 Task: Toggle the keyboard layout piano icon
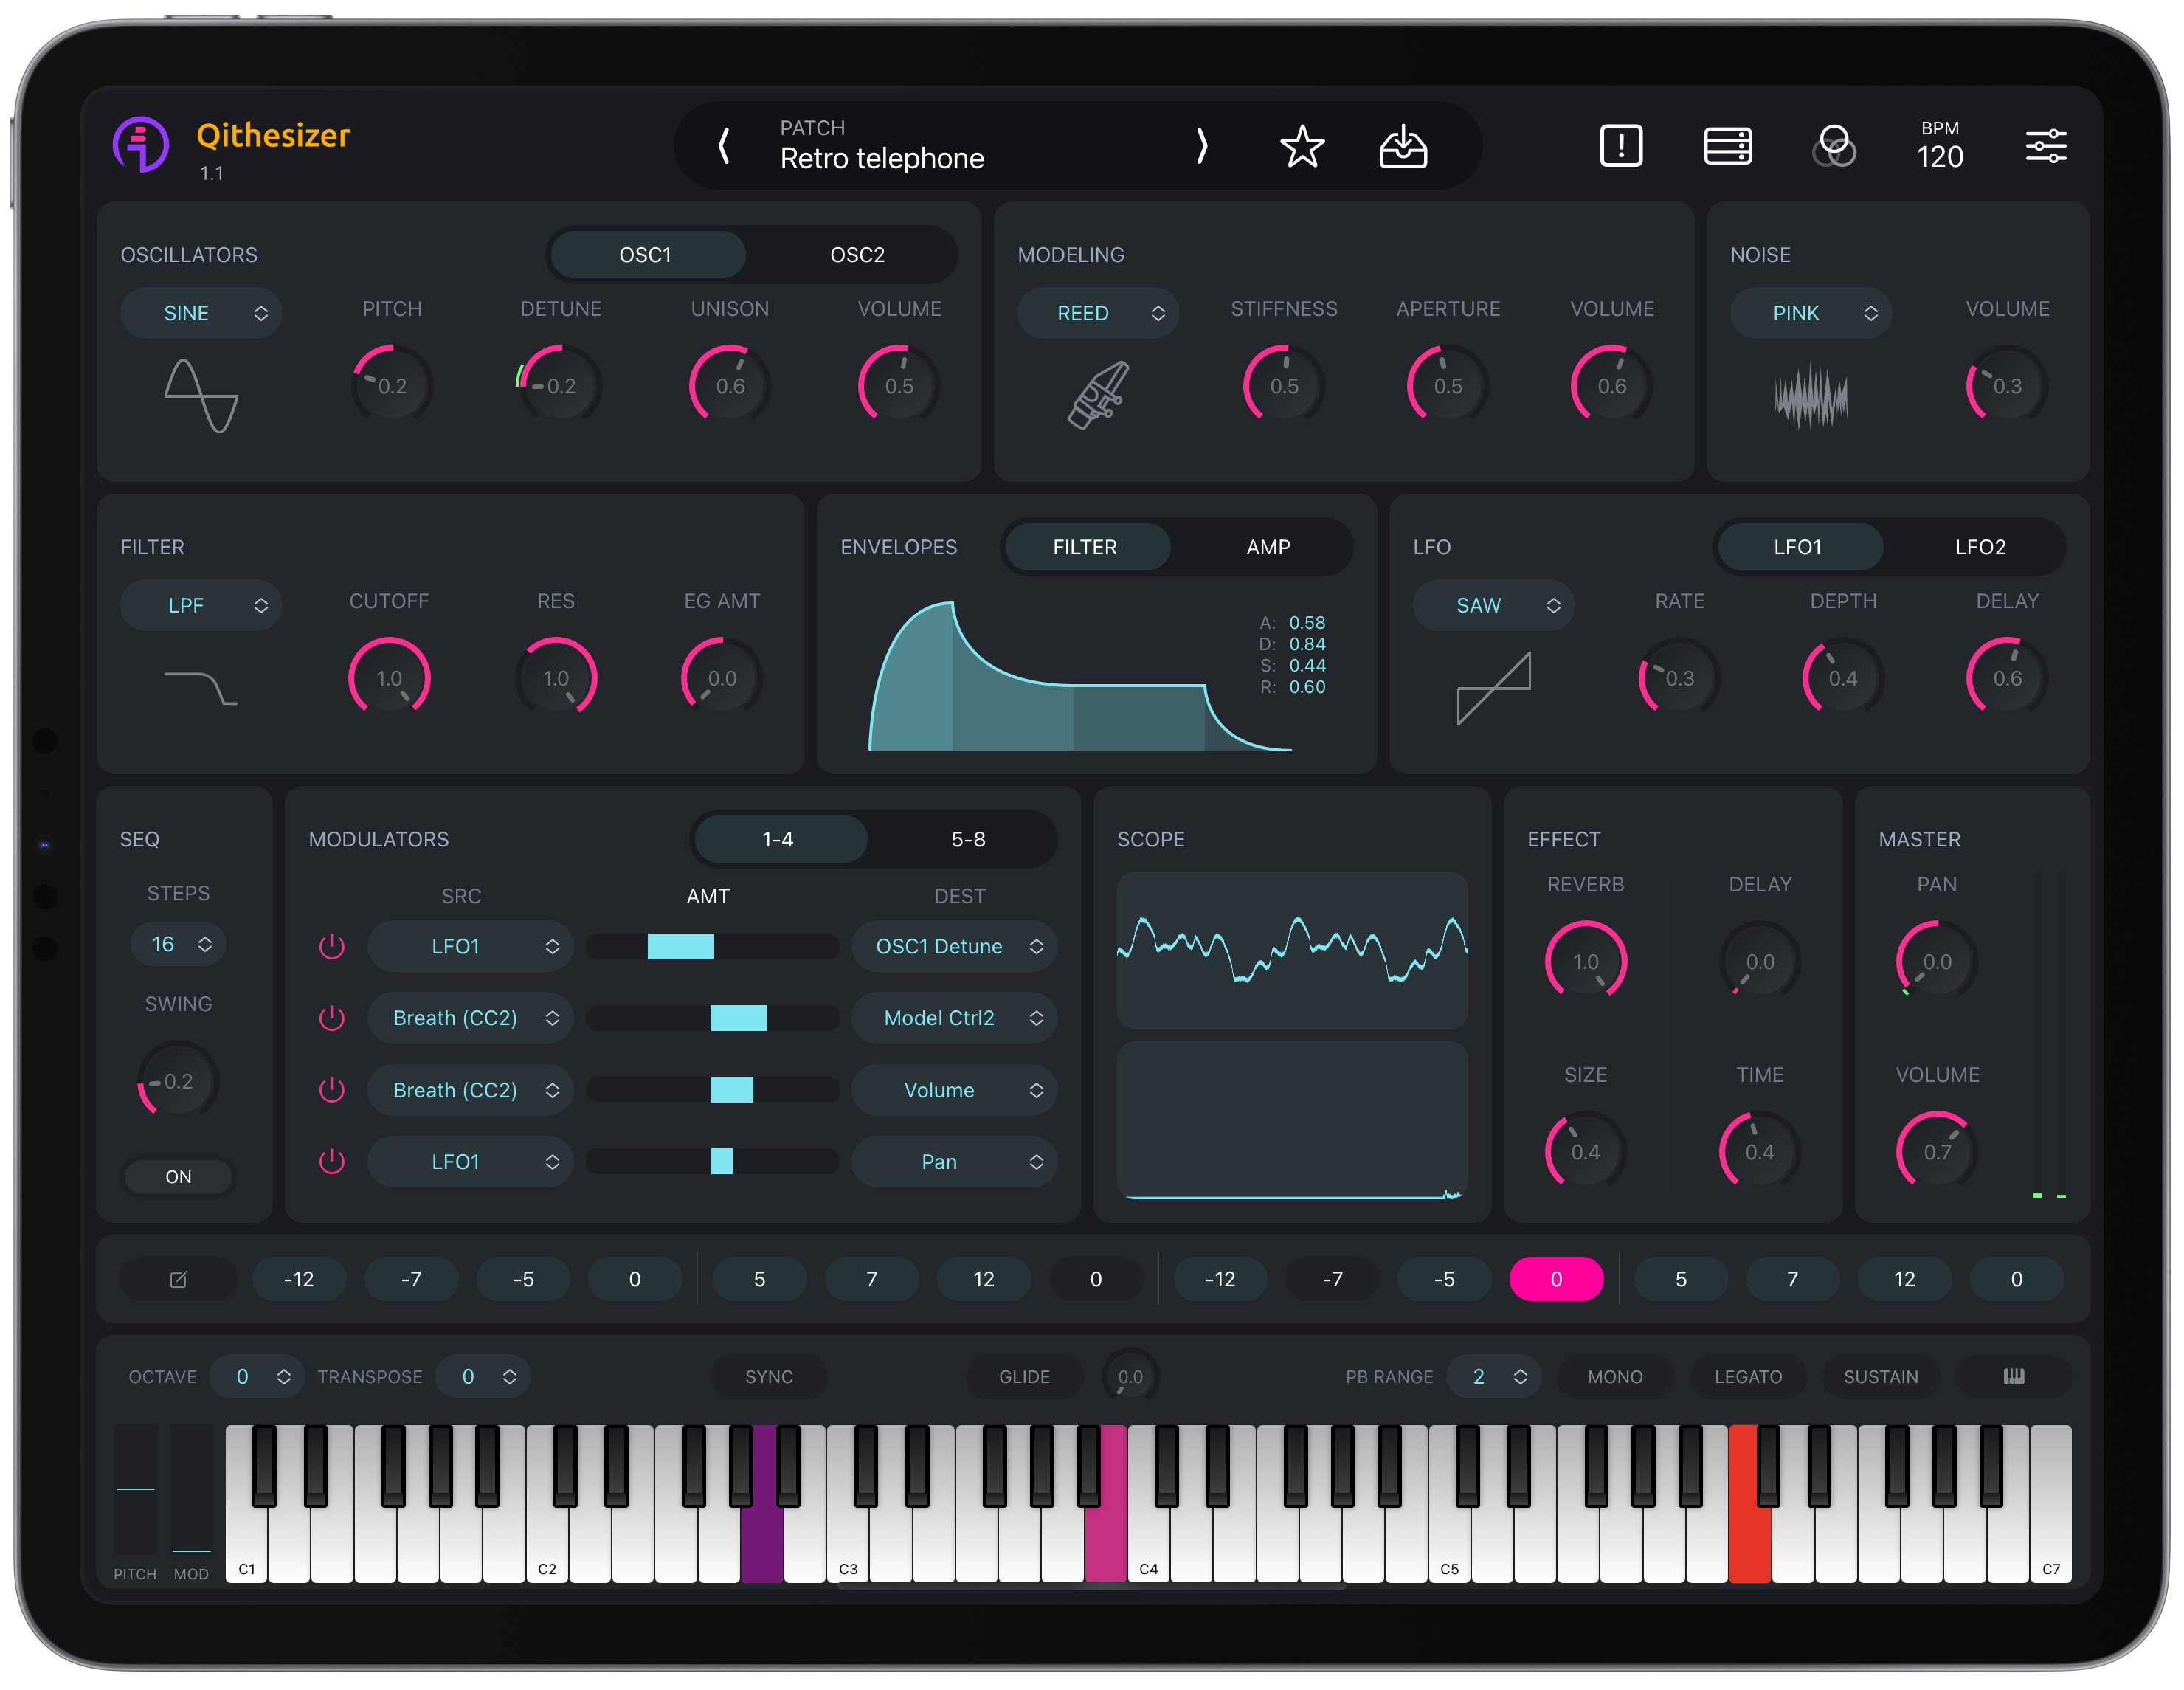point(2013,1377)
